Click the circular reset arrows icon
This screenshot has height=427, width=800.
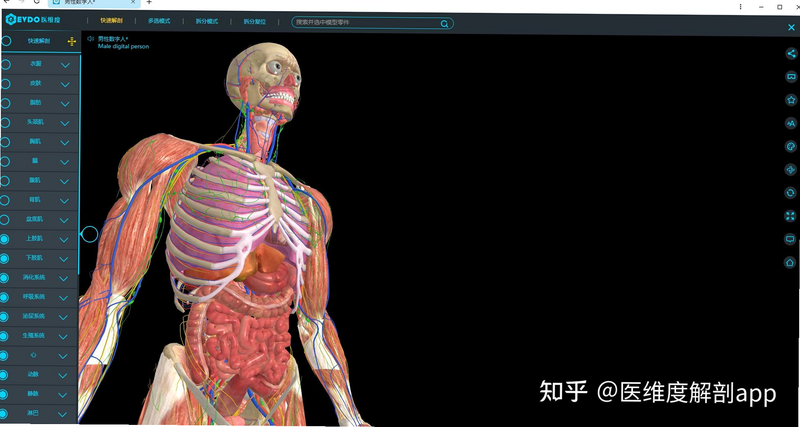point(790,193)
